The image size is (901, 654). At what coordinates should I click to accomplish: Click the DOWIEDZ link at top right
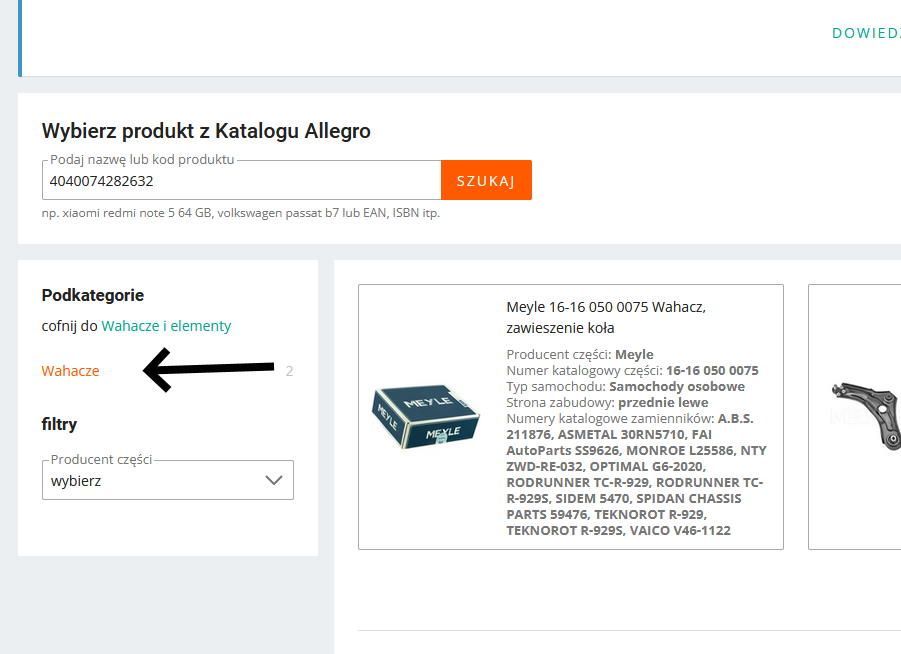(x=866, y=33)
